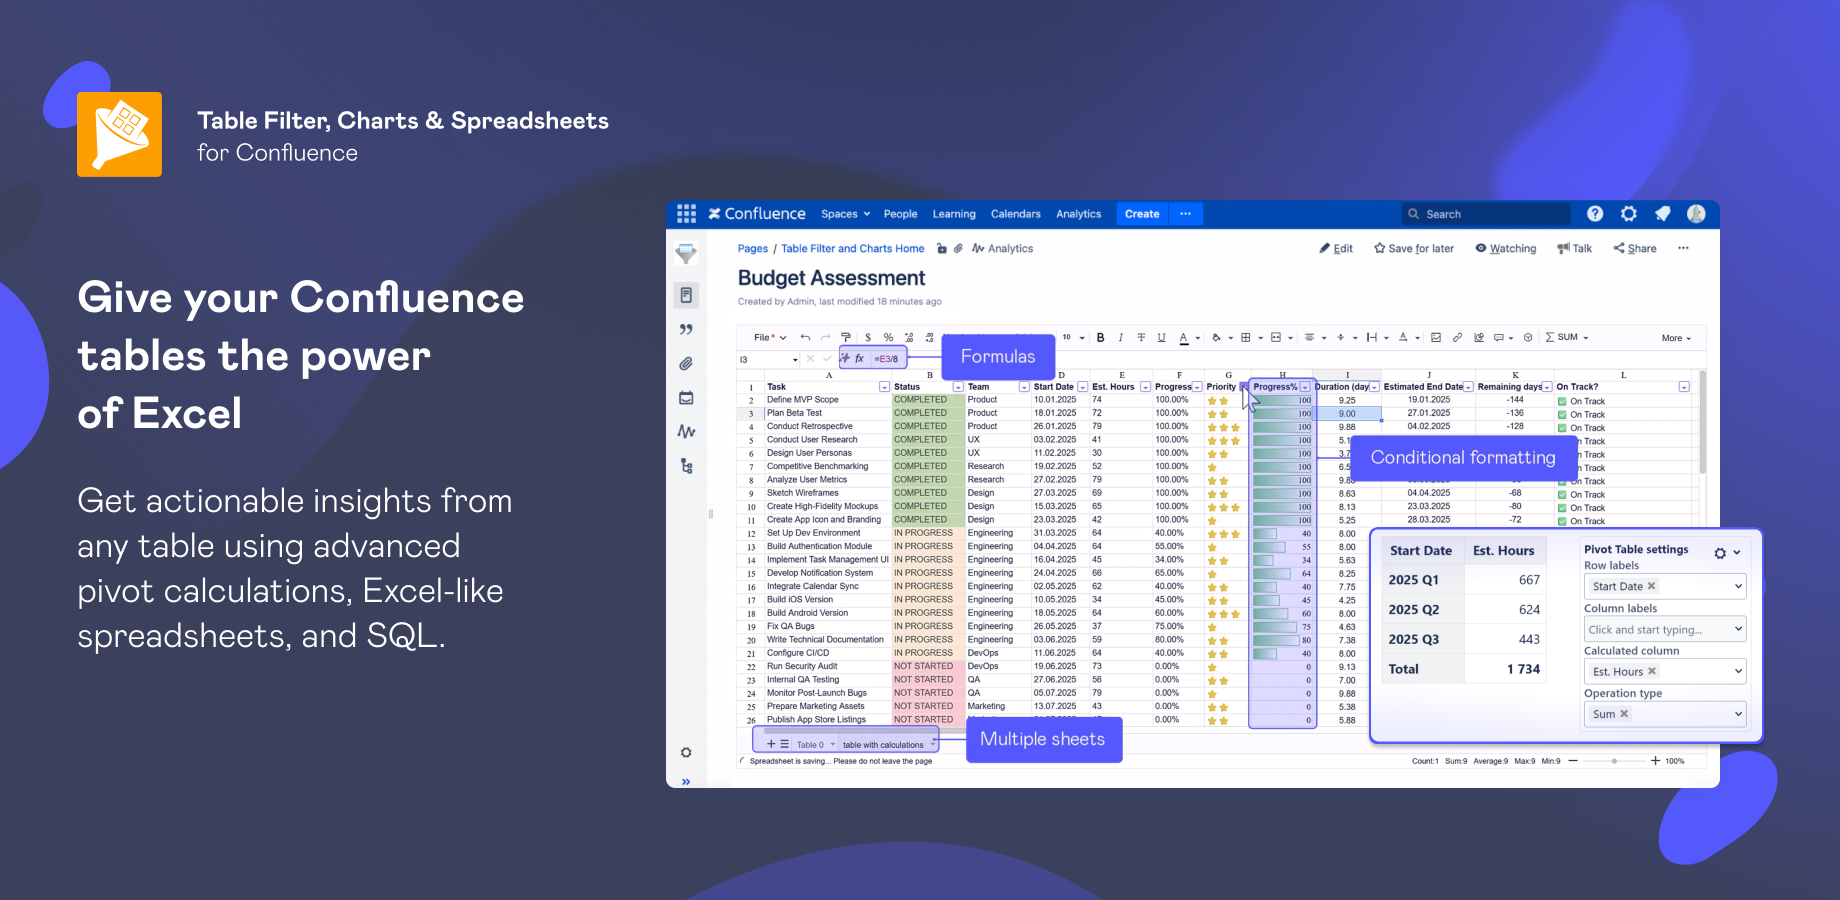Screen dimensions: 1840x900
Task: Toggle On Track checkbox for 04.02.2025 row
Action: coord(1562,428)
